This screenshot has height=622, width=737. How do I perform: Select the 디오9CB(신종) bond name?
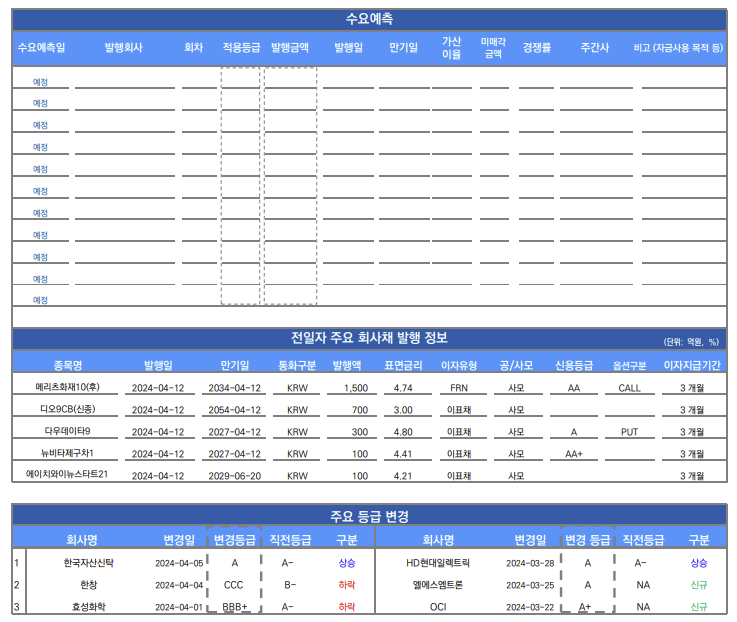(67, 409)
